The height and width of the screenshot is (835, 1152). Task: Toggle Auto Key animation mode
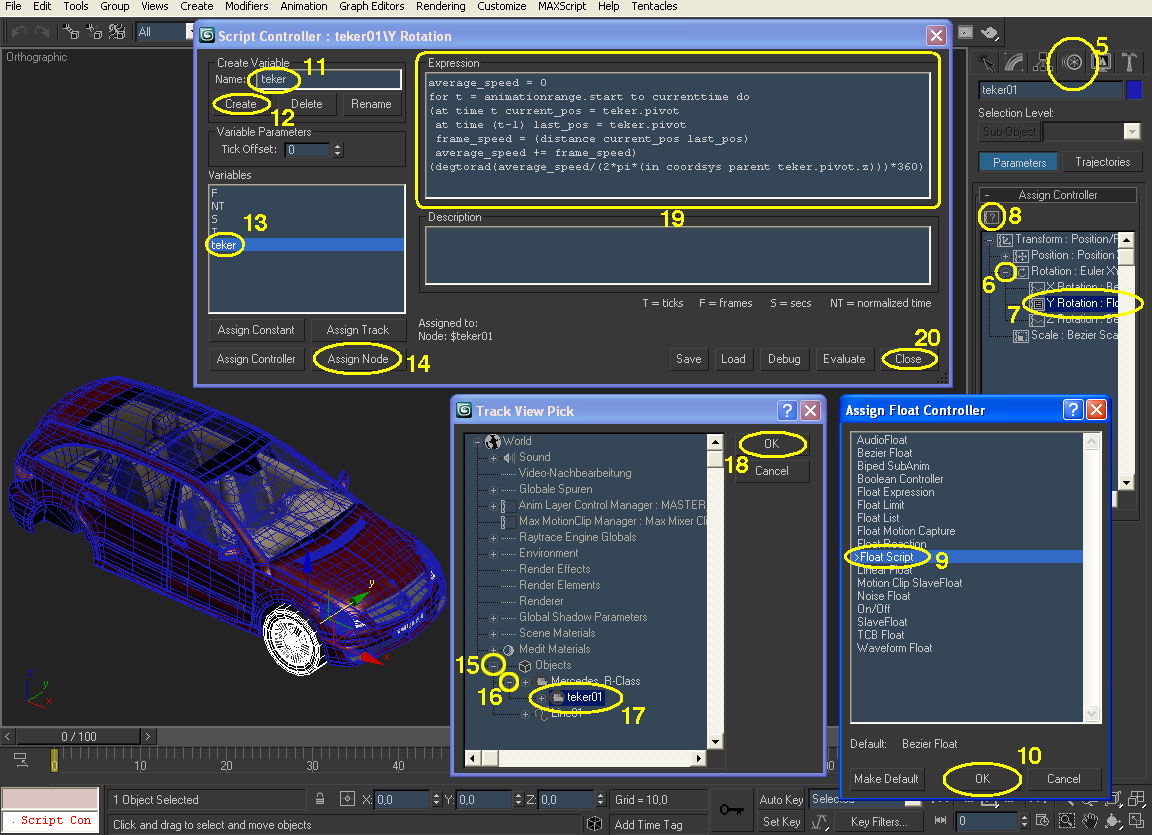click(781, 799)
